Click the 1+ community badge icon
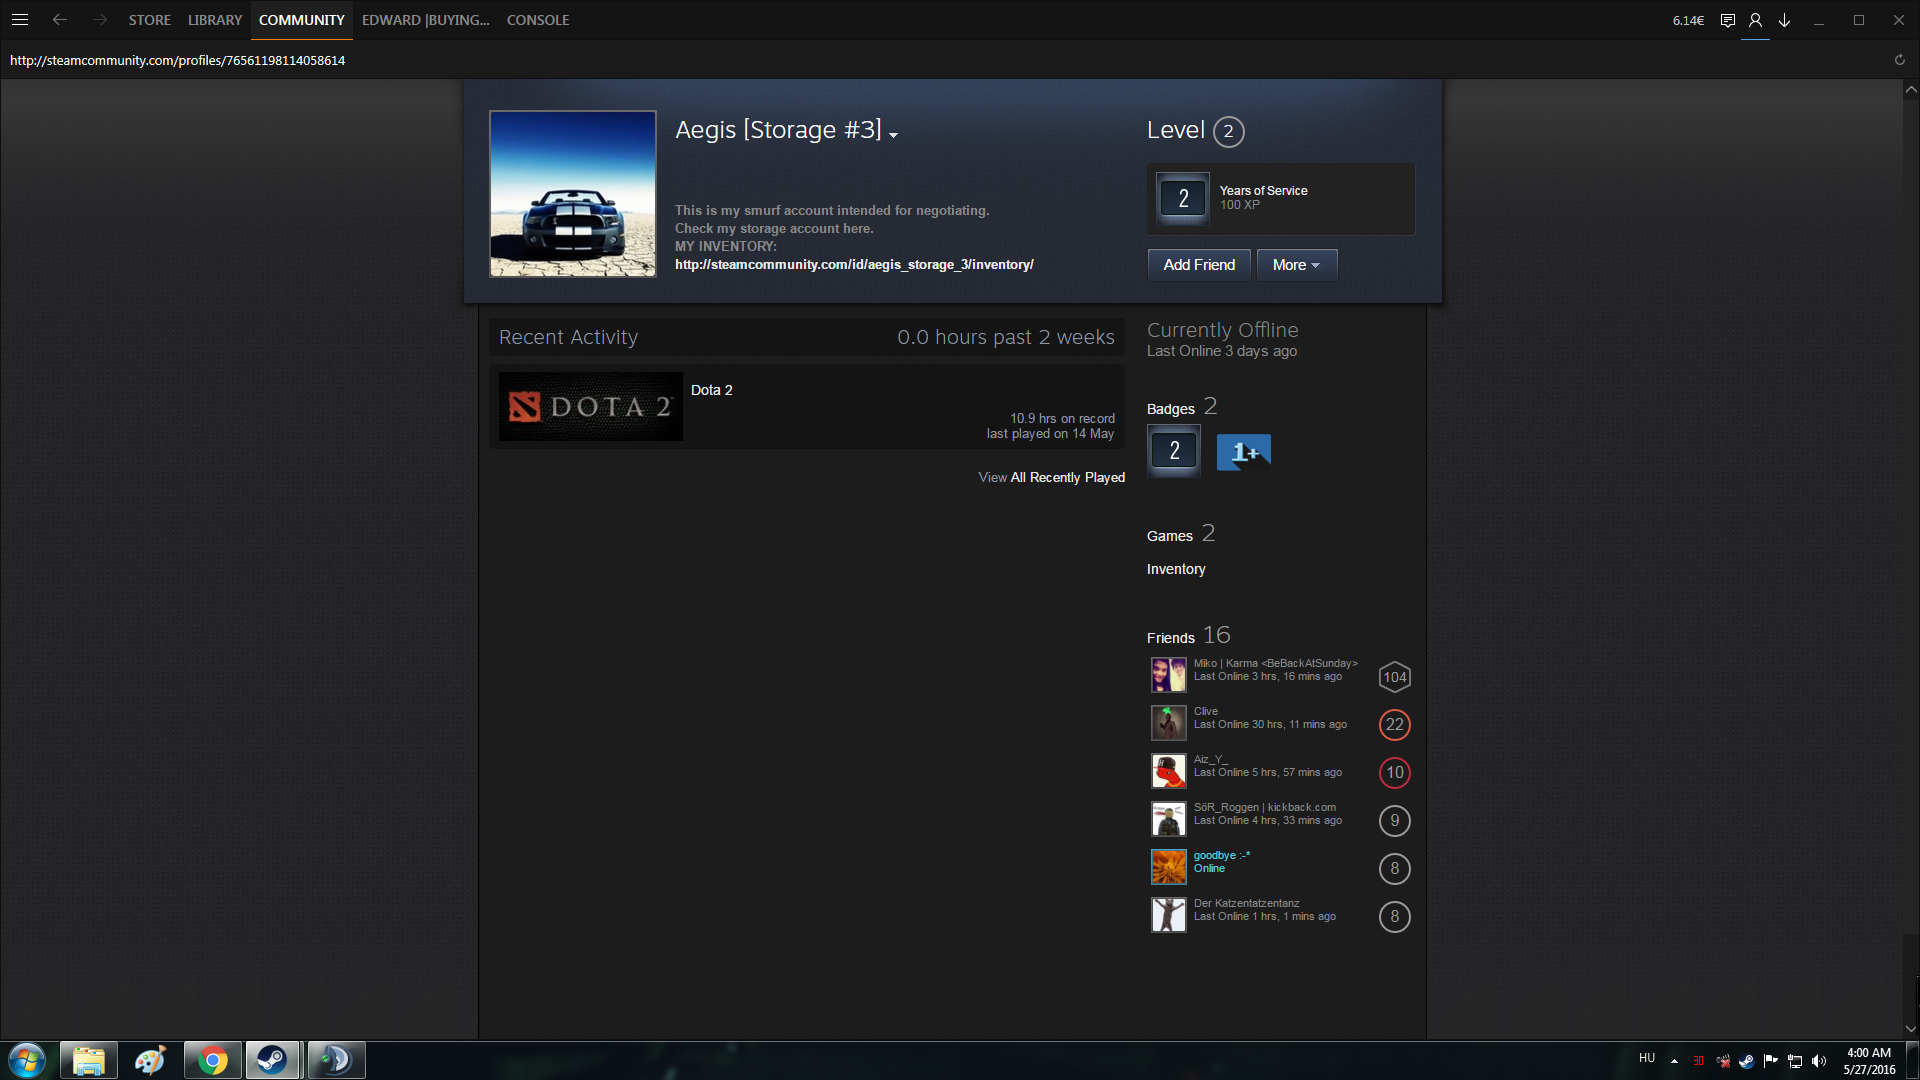Screen dimensions: 1920x1080 click(x=1243, y=452)
